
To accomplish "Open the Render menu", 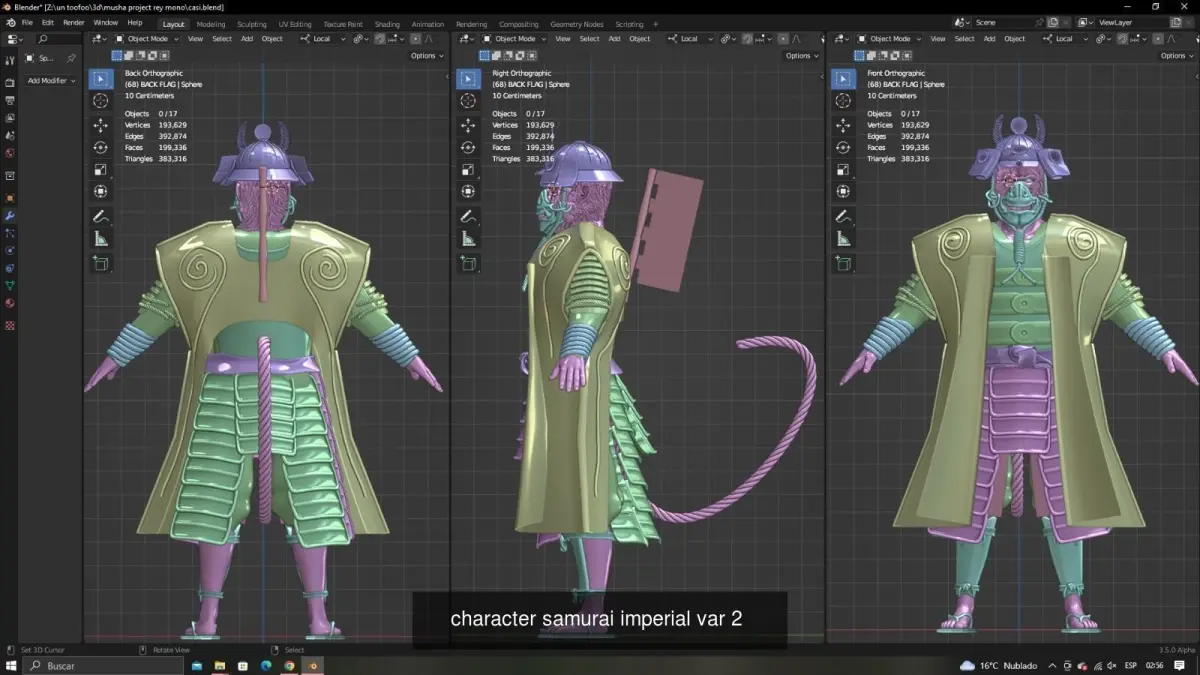I will click(74, 22).
